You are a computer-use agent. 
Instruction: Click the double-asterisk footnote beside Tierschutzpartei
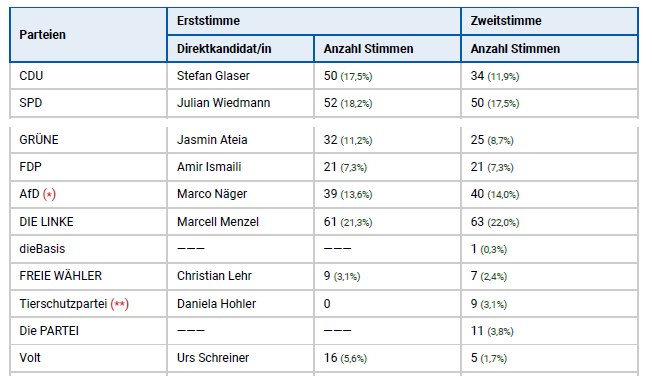120,304
